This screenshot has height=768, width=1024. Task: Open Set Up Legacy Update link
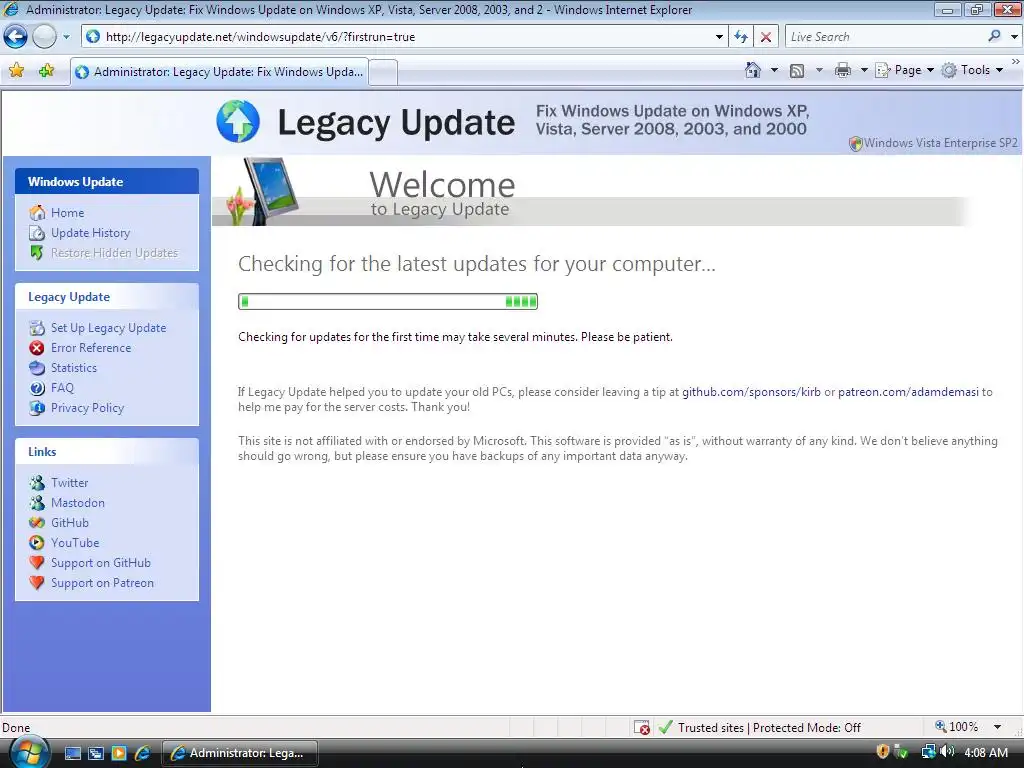pyautogui.click(x=108, y=328)
